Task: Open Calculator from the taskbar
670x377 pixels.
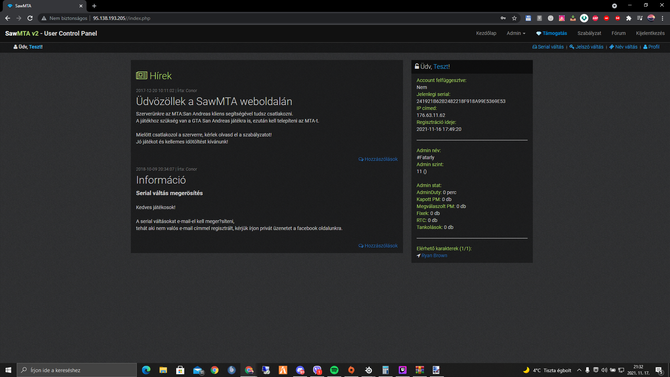Action: pos(385,370)
